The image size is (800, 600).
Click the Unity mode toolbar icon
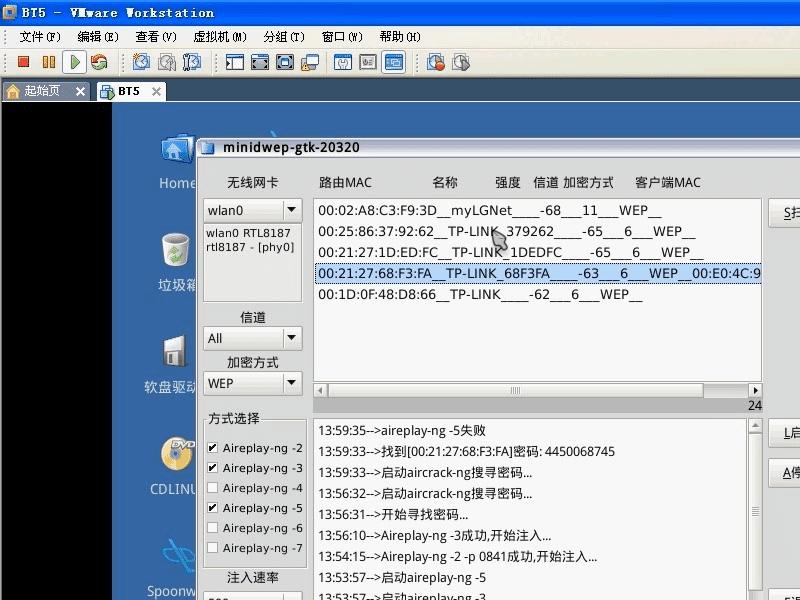click(x=310, y=62)
